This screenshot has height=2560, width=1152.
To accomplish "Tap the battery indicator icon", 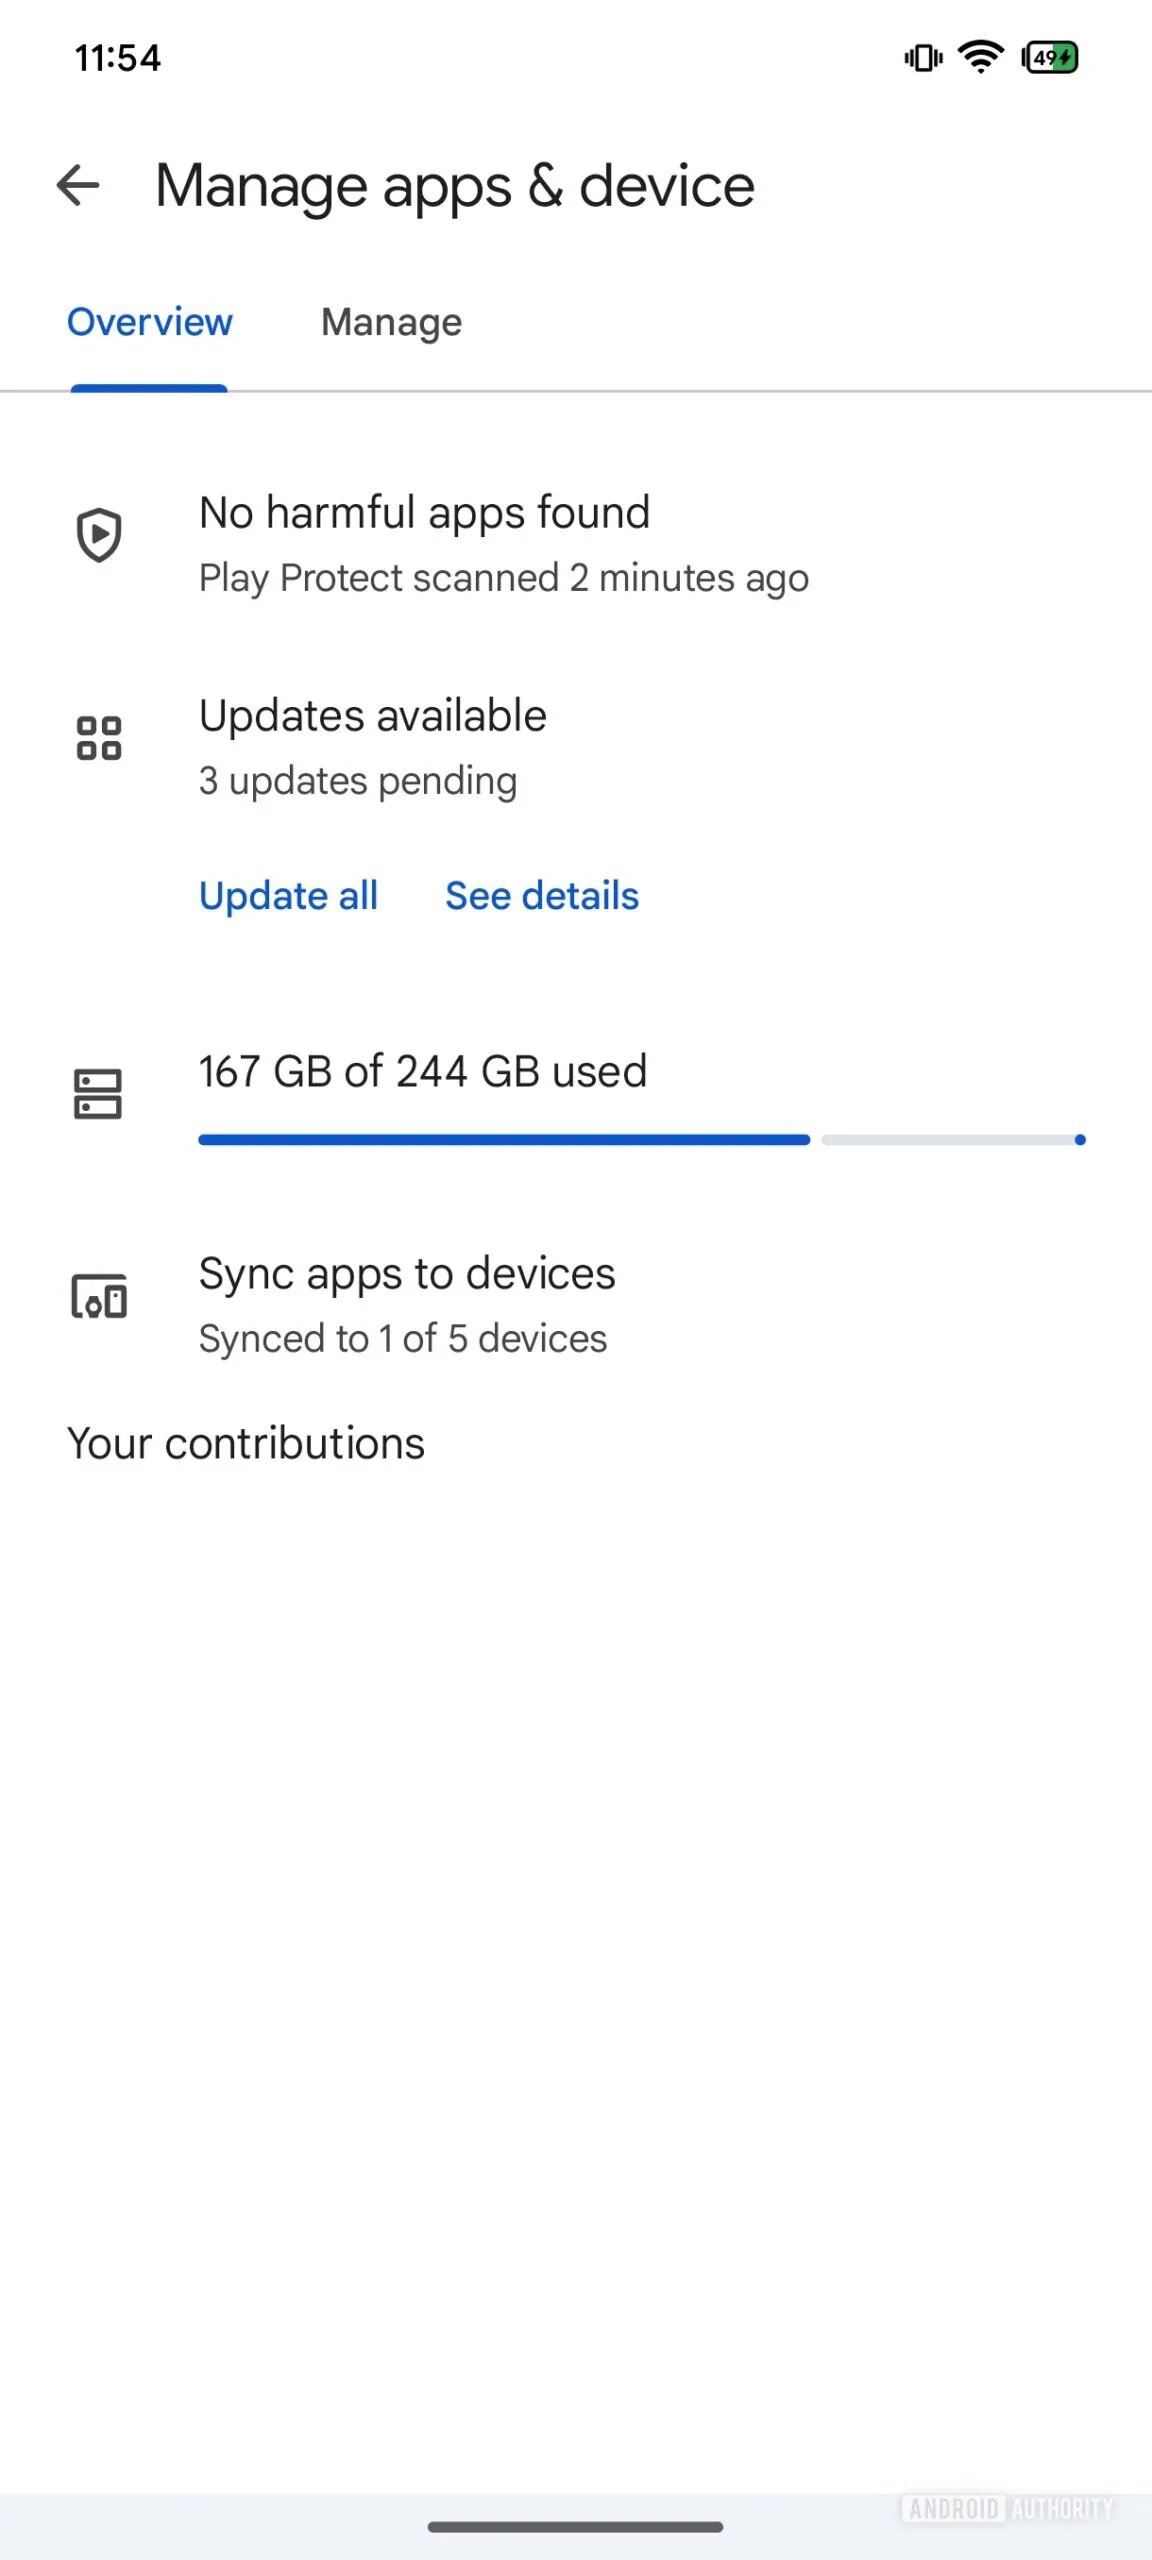I will point(1049,58).
